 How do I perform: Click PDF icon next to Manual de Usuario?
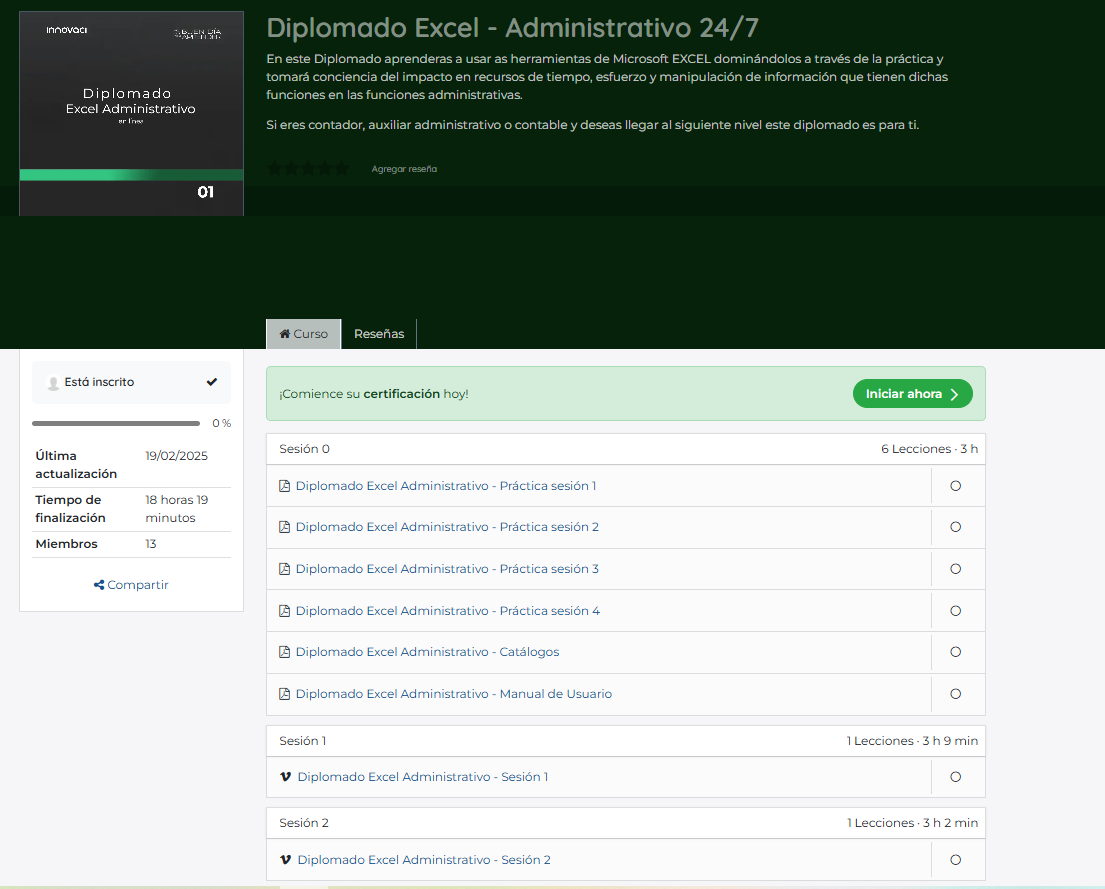(x=285, y=694)
